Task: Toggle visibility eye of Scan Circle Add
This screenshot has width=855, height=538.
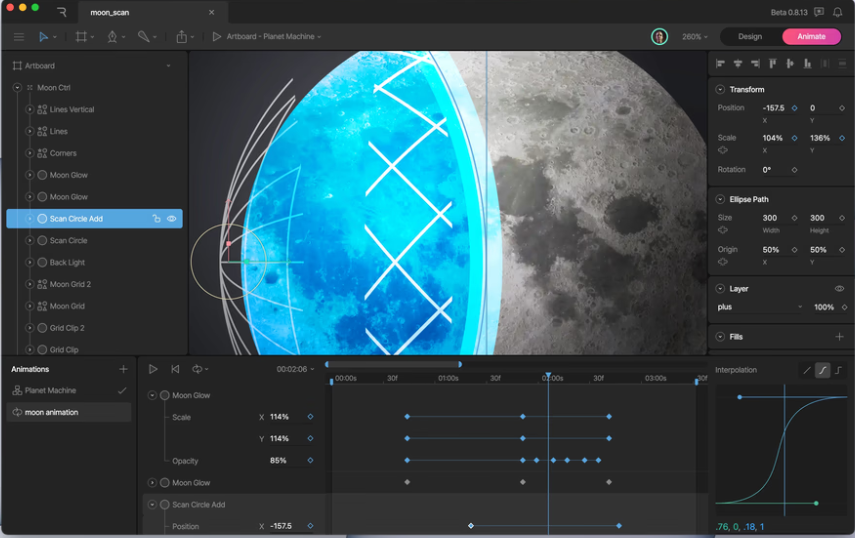Action: (x=171, y=219)
